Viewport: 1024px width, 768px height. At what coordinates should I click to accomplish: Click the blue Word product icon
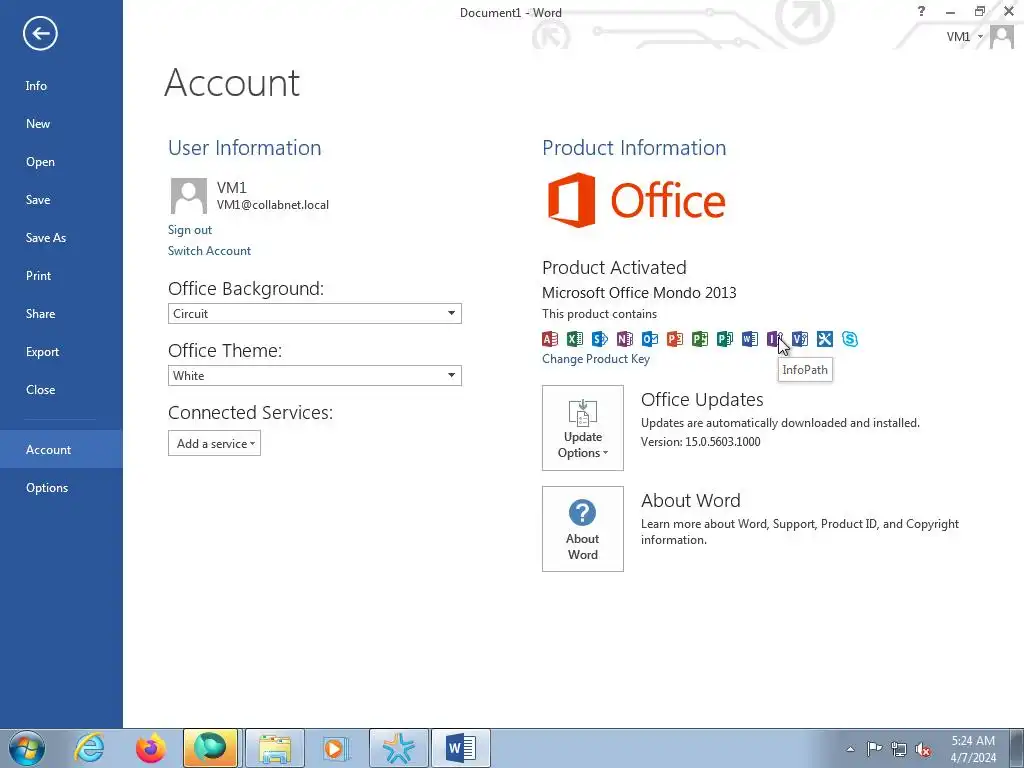(x=750, y=338)
